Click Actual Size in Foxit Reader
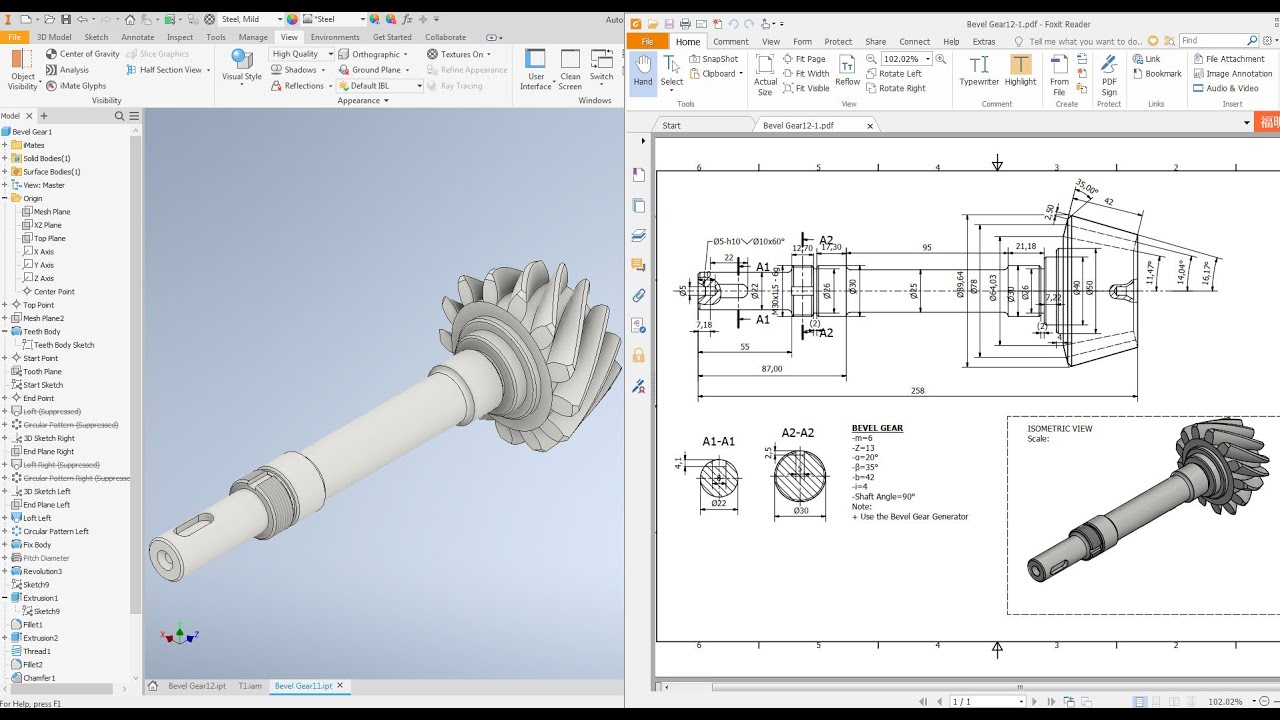This screenshot has height=720, width=1280. (765, 75)
